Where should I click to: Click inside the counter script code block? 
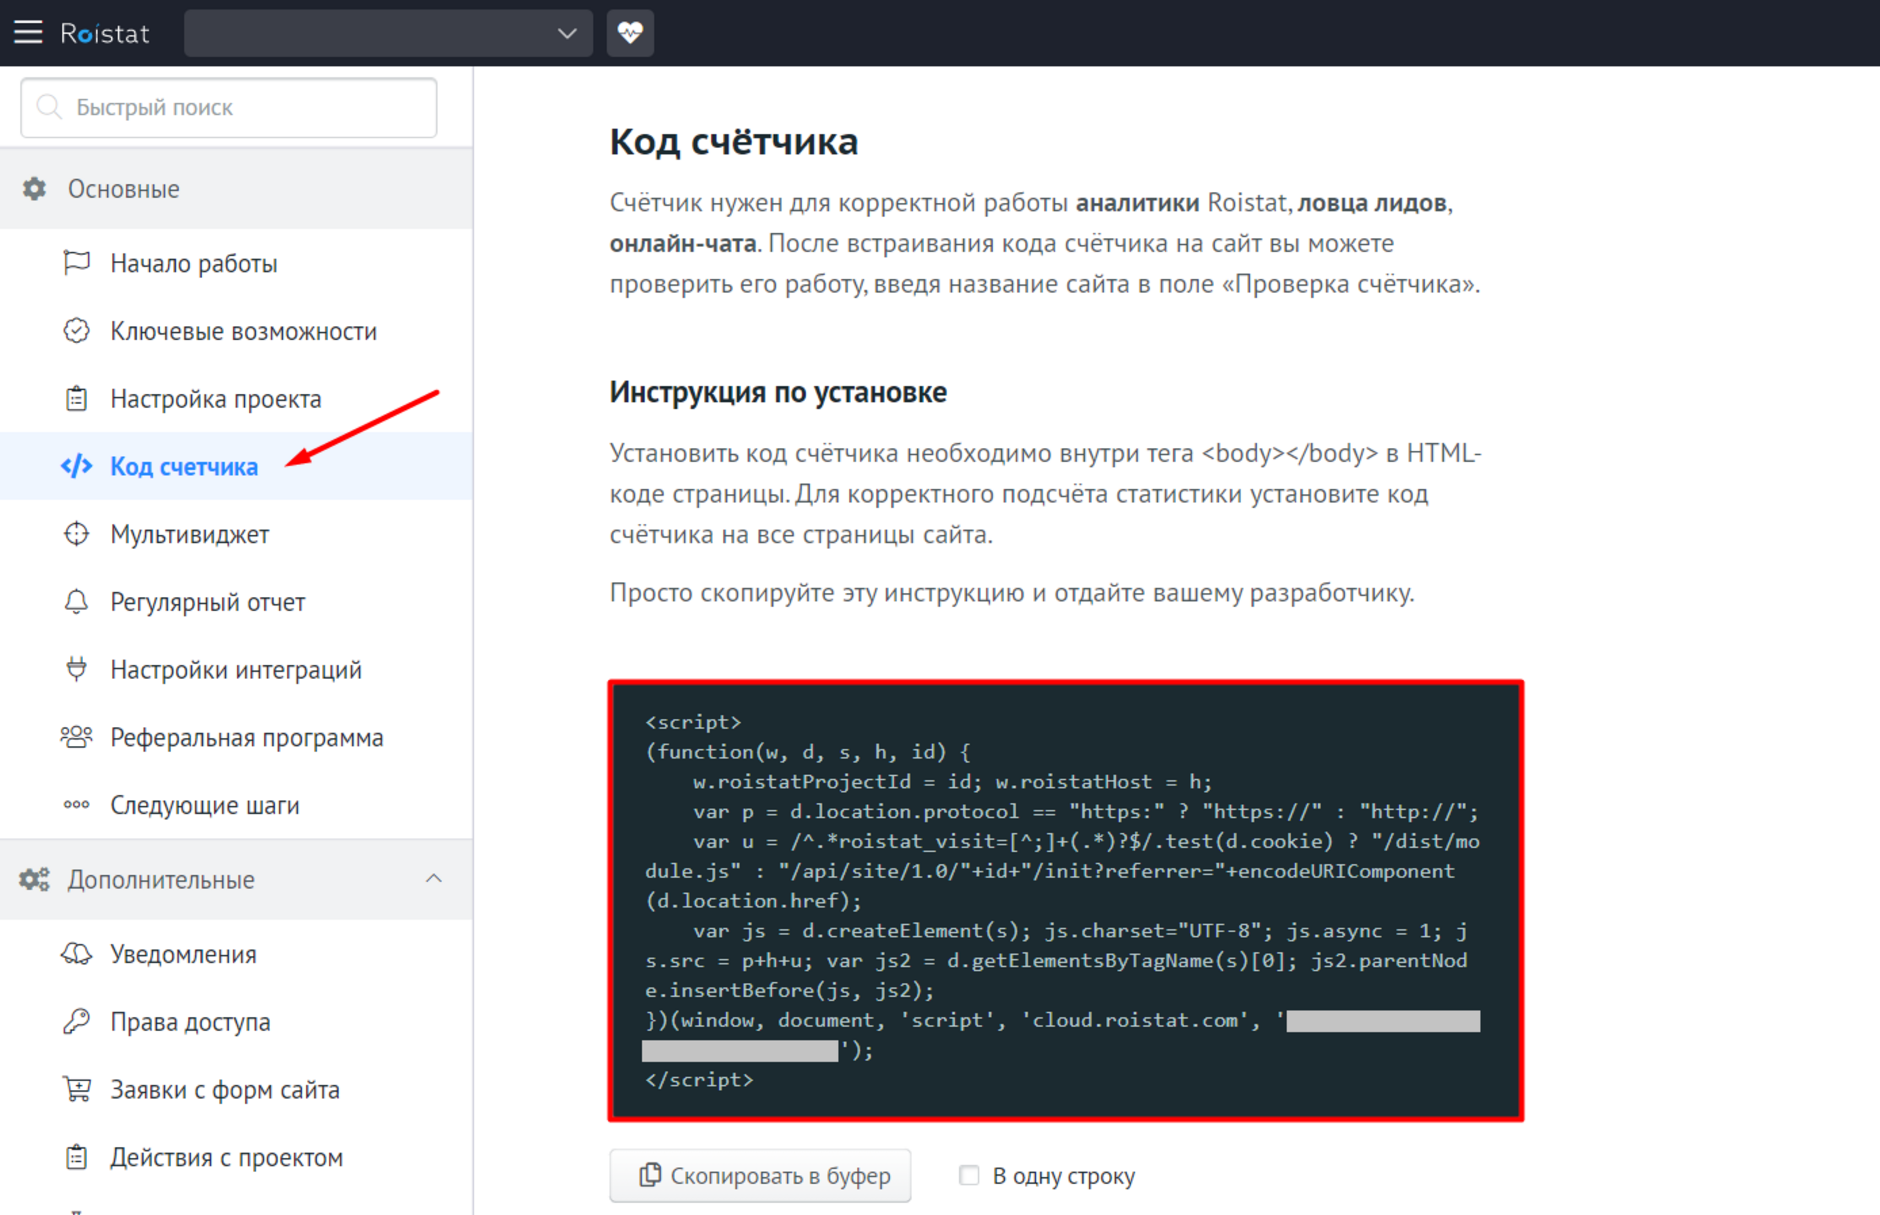coord(1066,900)
